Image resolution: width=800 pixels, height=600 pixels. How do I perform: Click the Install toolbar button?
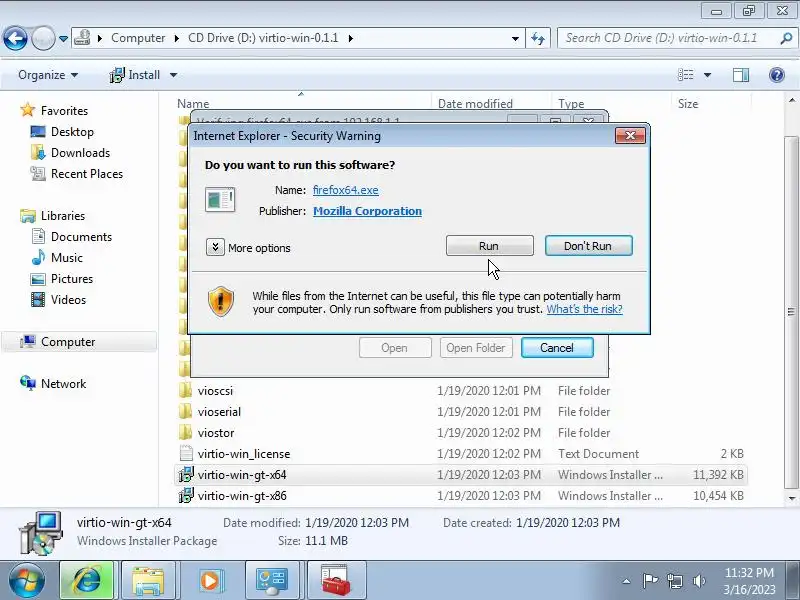click(x=135, y=75)
